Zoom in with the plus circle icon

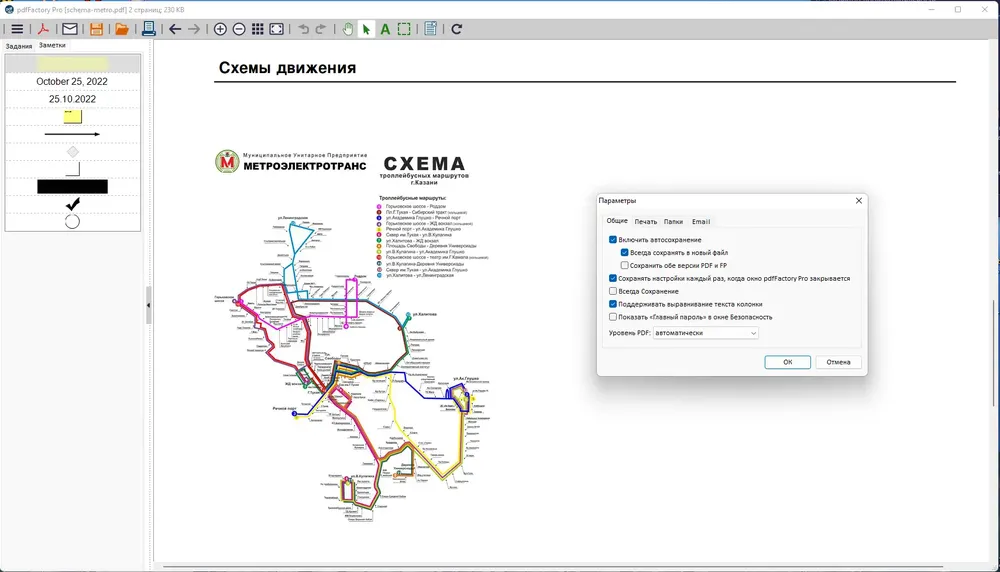click(x=220, y=29)
